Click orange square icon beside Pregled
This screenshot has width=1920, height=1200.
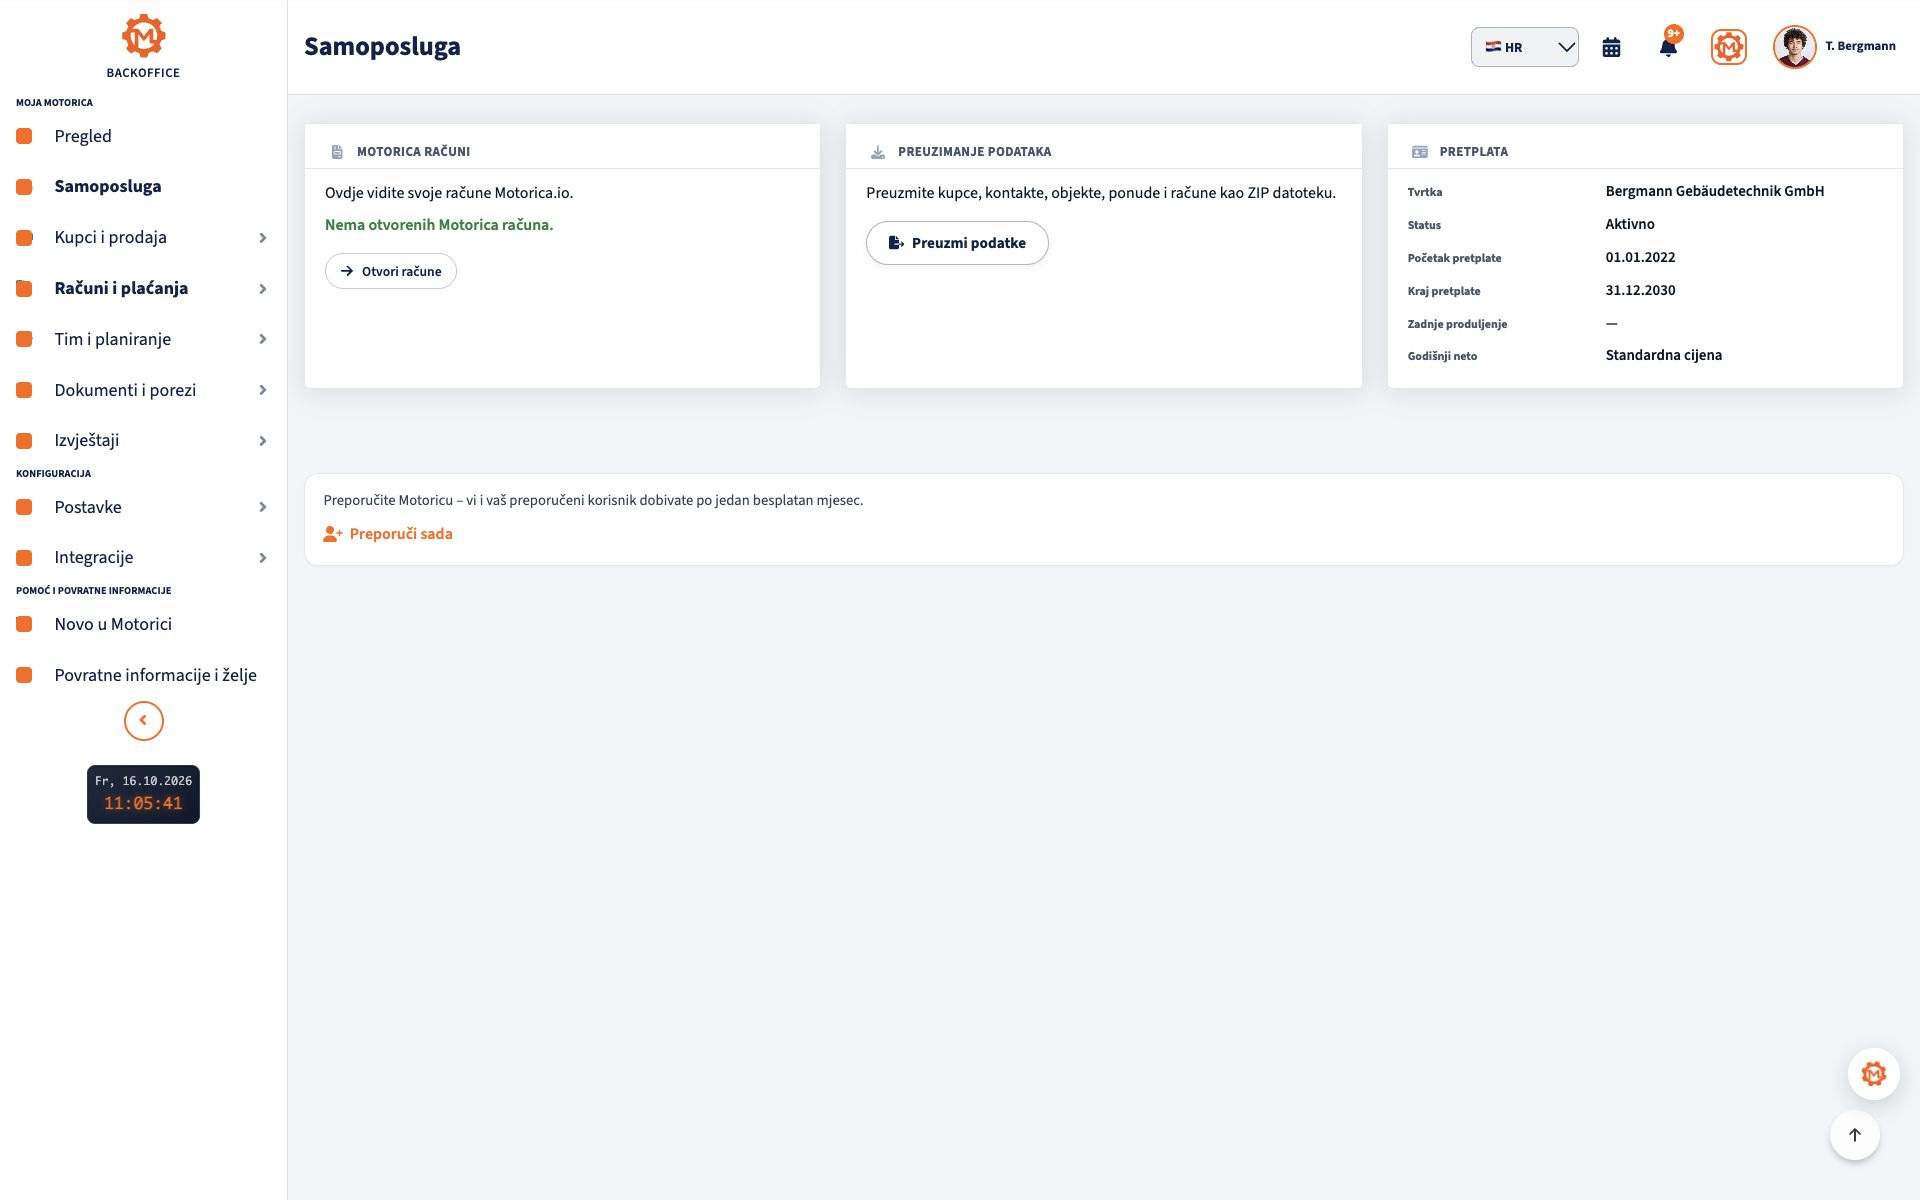[x=25, y=136]
